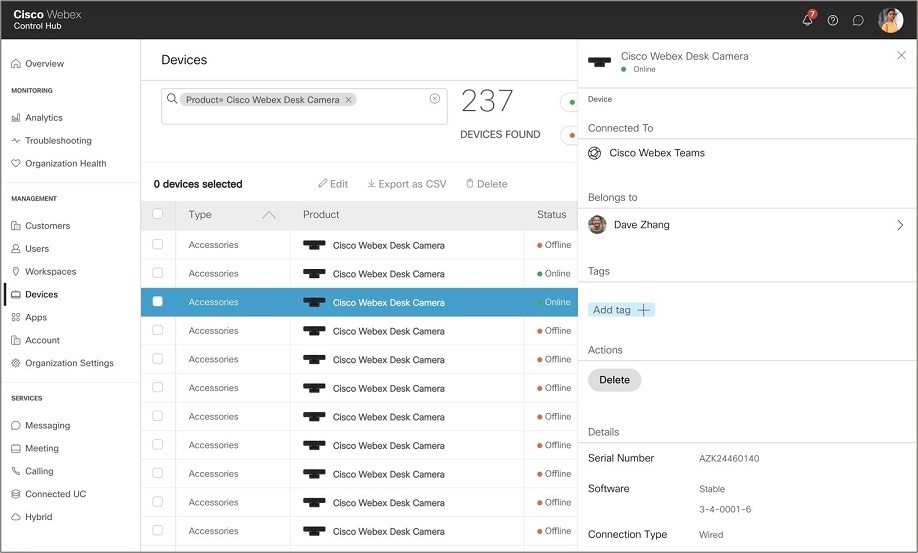Open the Messaging service page

[x=47, y=425]
